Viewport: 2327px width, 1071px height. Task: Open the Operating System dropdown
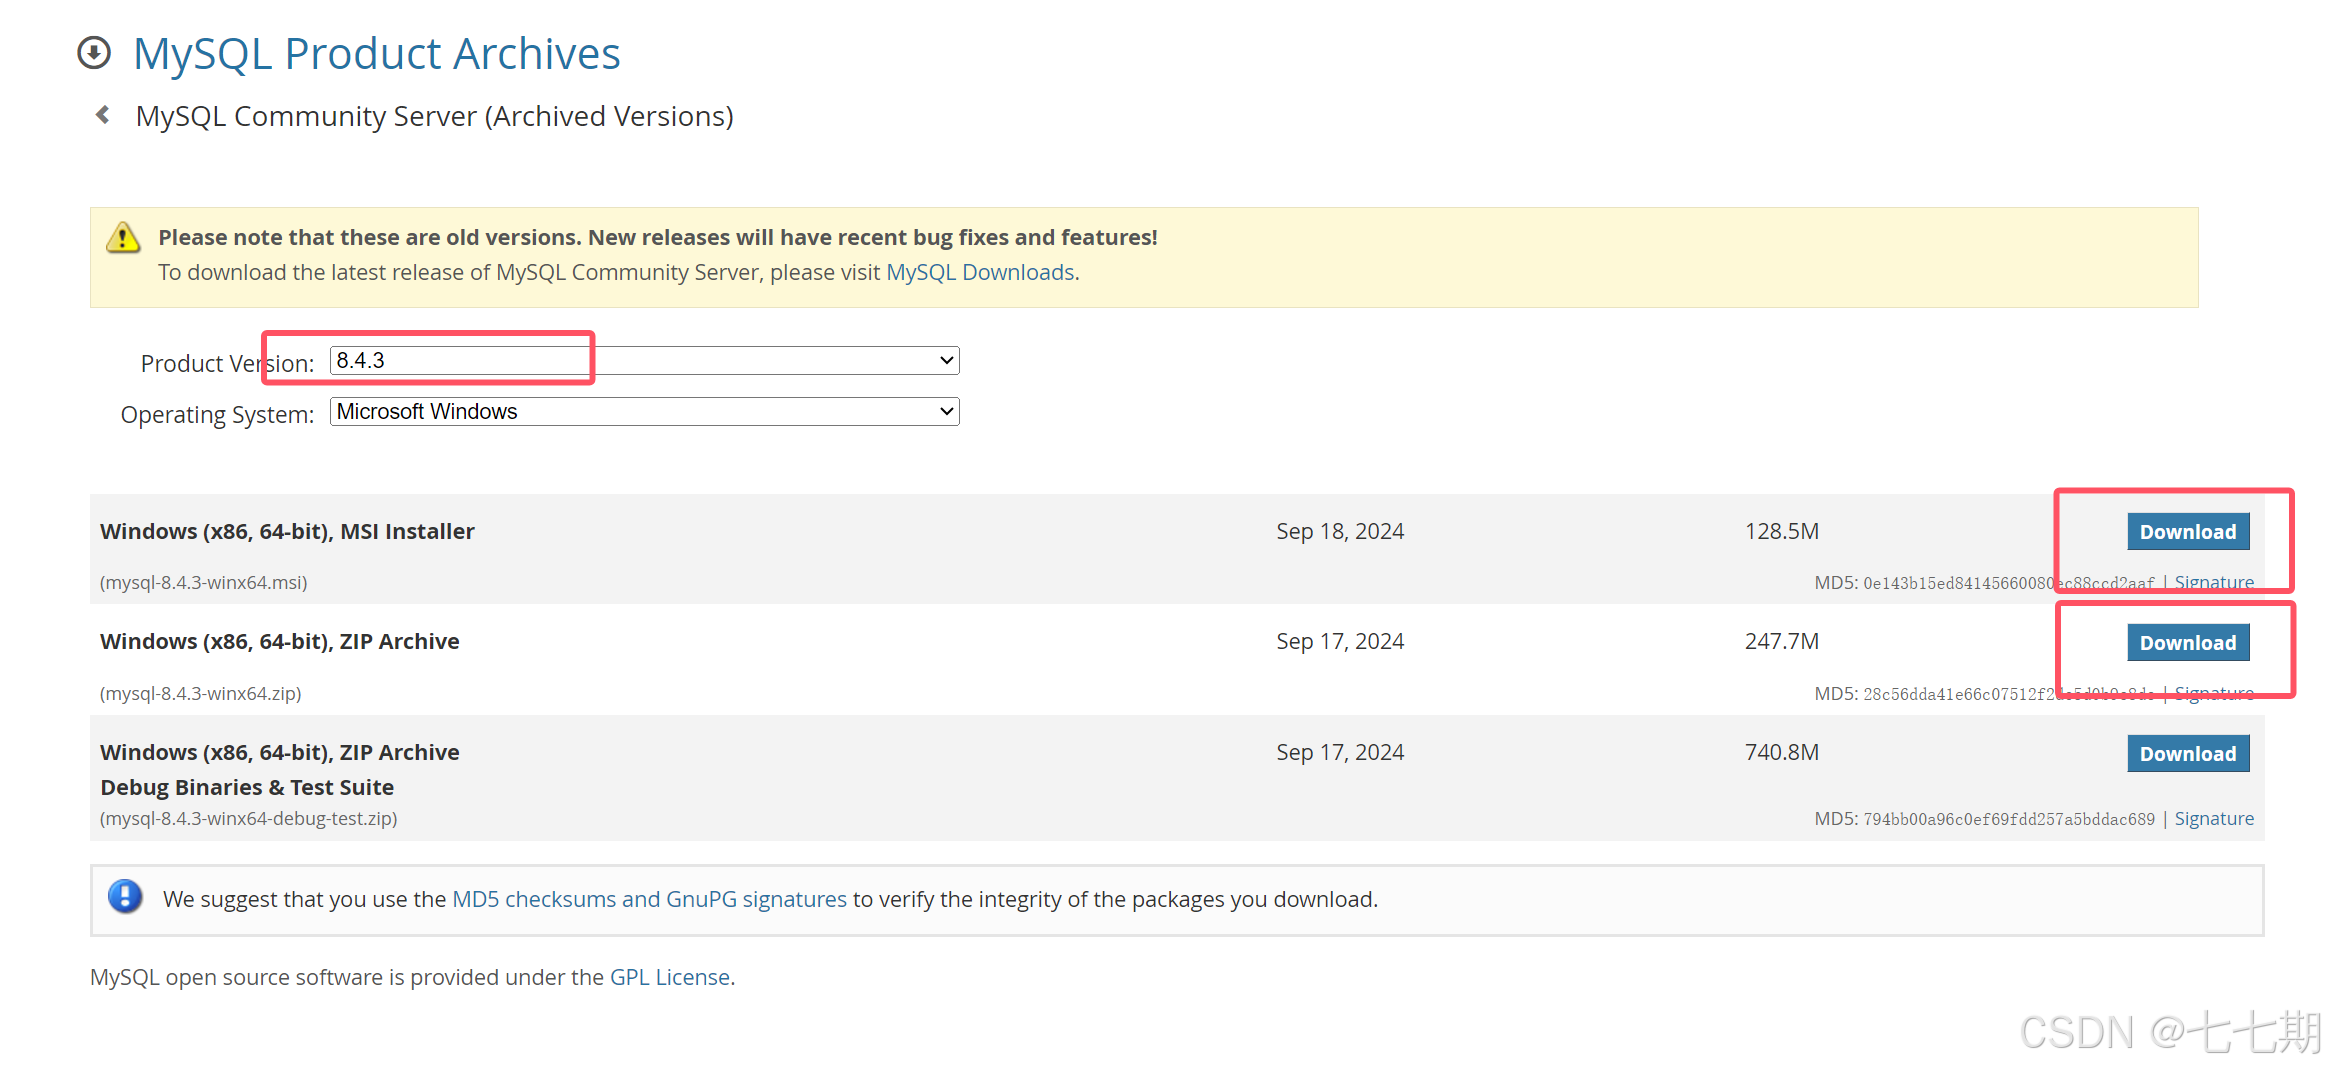(x=644, y=411)
